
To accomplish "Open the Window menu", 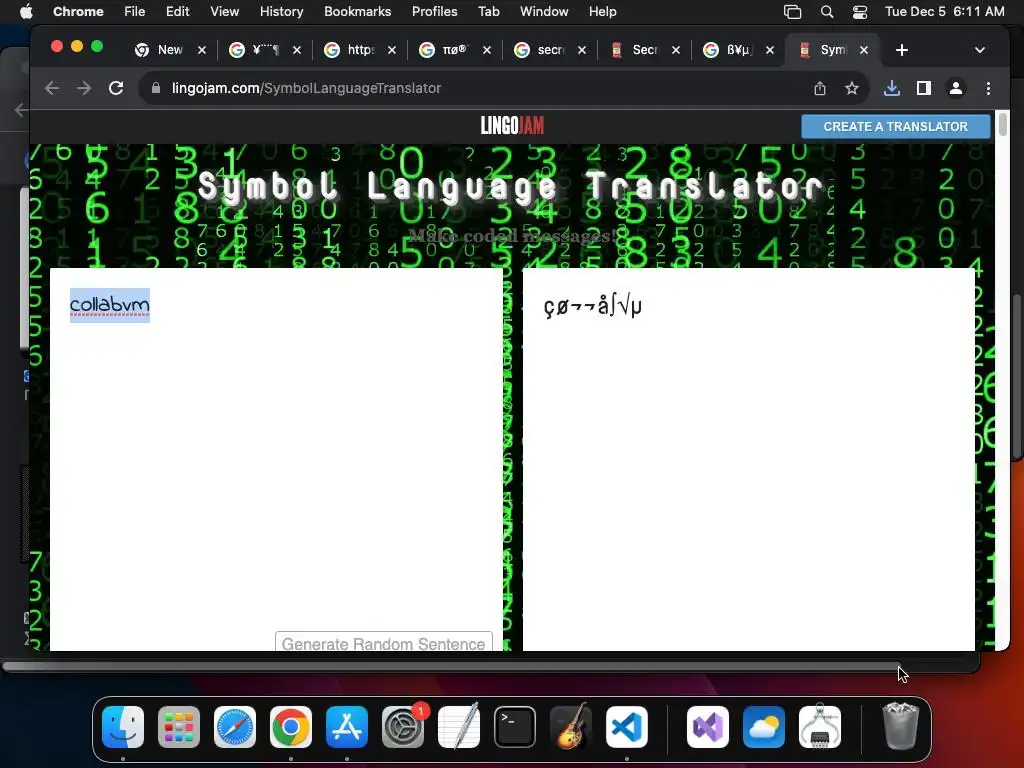I will click(544, 12).
